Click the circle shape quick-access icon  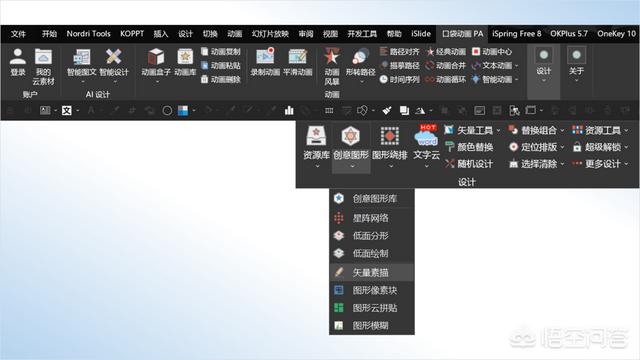coord(167,110)
